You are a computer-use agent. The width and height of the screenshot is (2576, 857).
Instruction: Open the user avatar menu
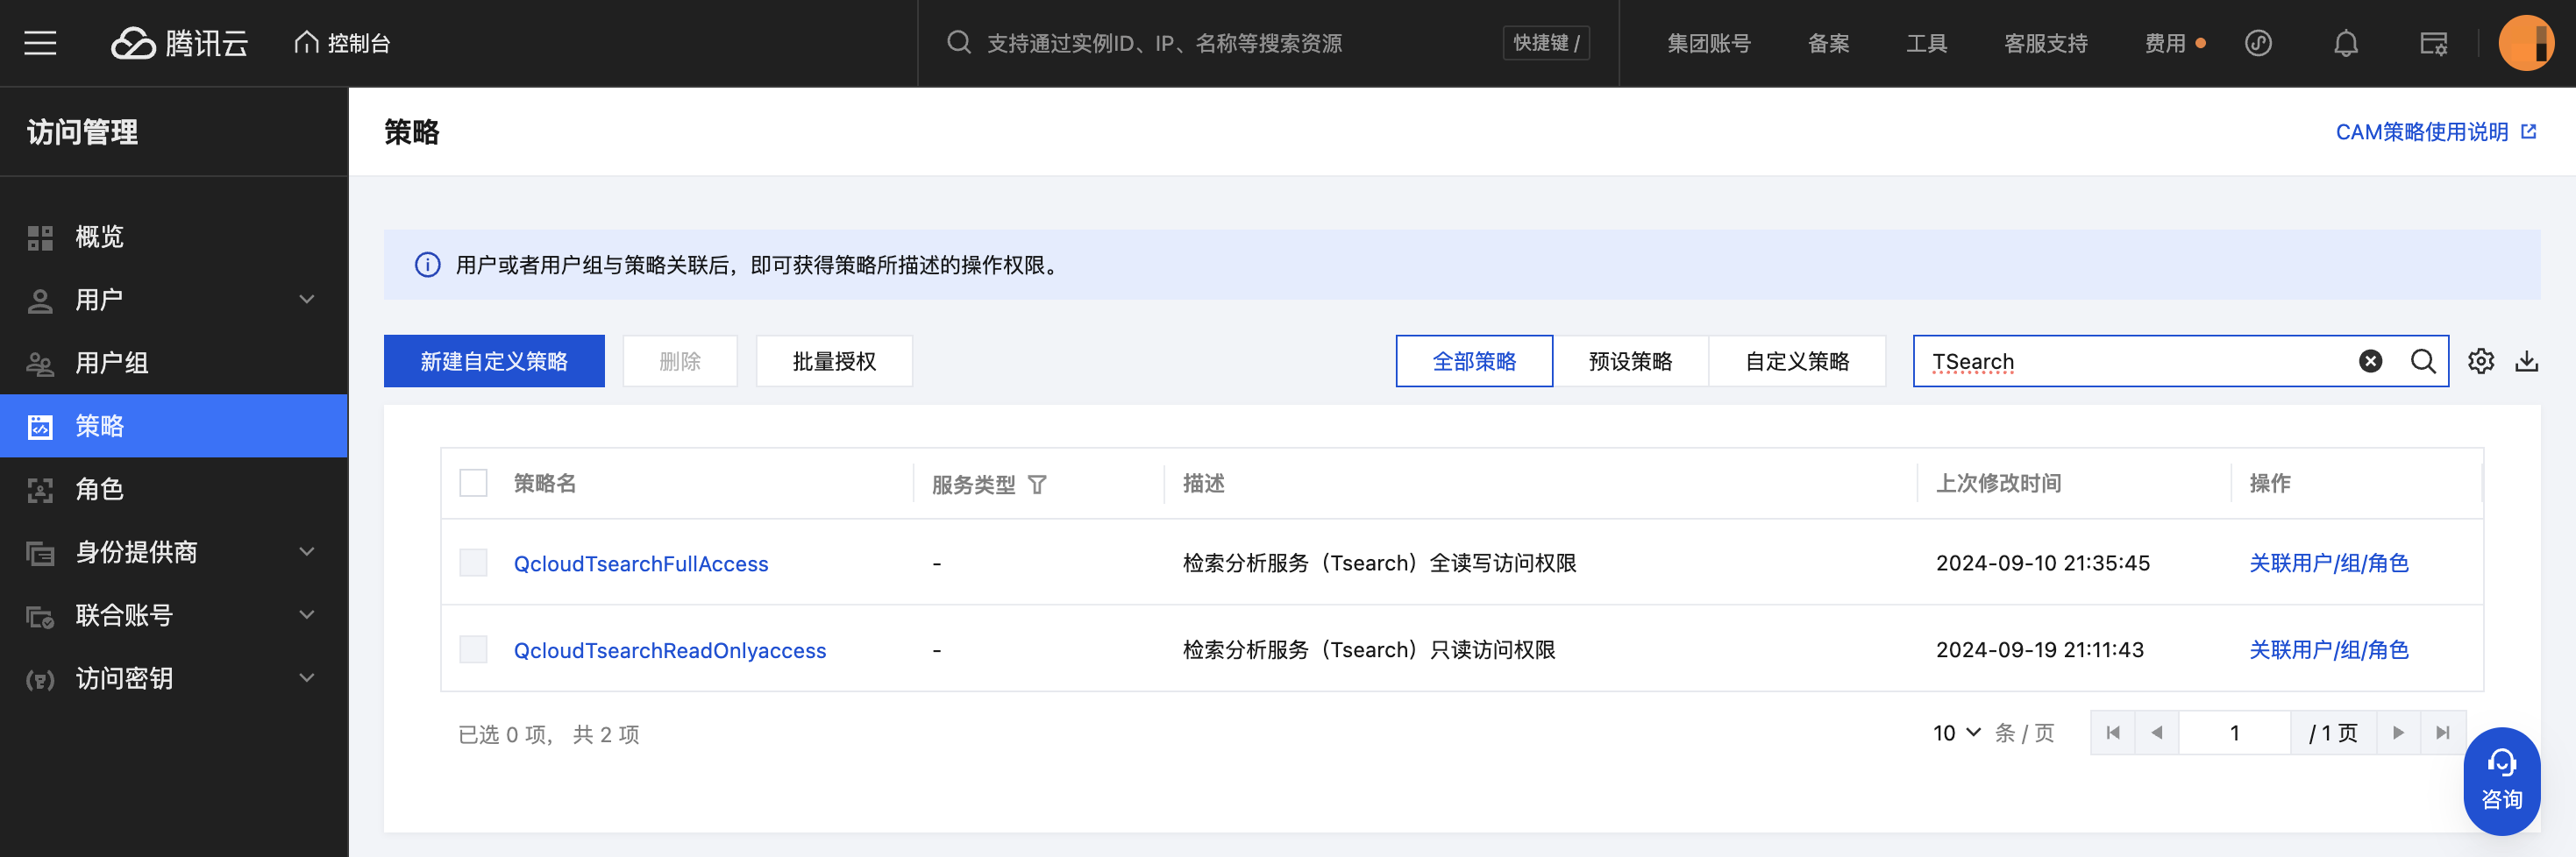[2525, 43]
